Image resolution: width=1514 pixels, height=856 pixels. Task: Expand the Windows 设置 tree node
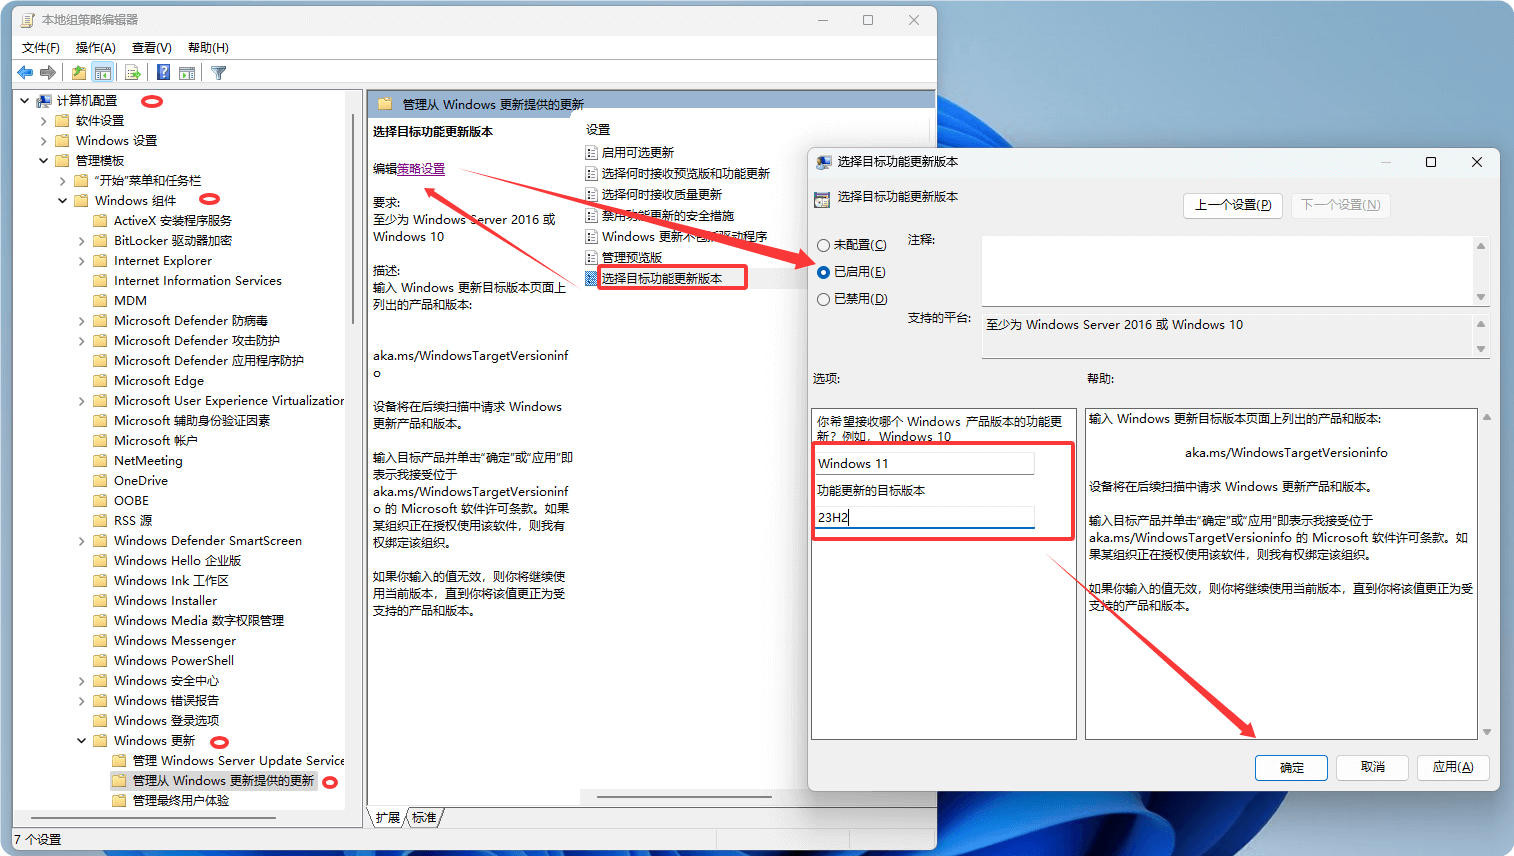[44, 140]
